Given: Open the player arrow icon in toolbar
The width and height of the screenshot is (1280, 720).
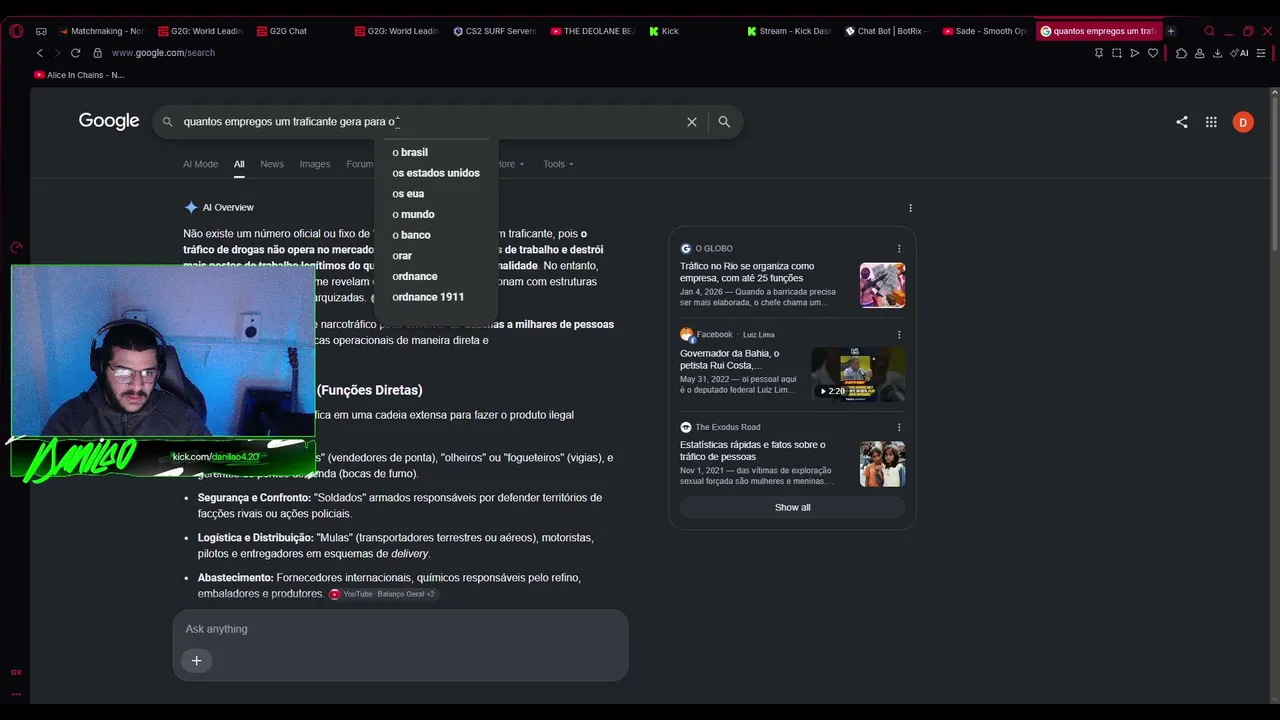Looking at the screenshot, I should tap(1135, 53).
